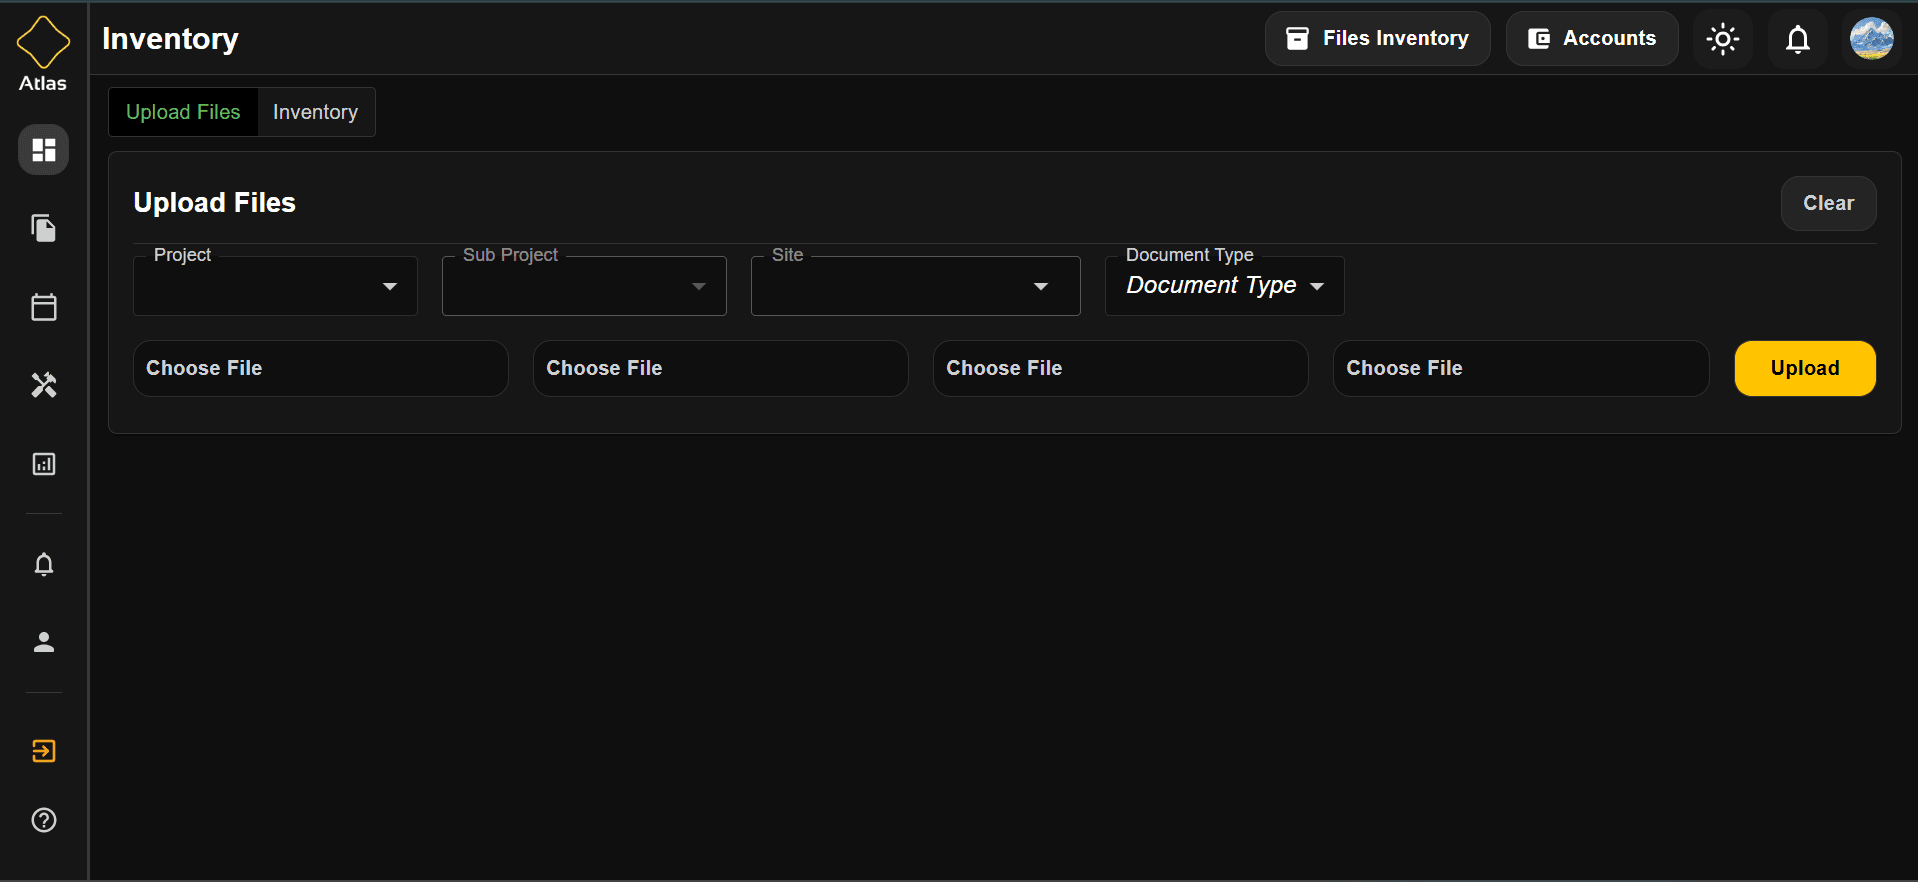Click the second Choose File field
The width and height of the screenshot is (1918, 882).
721,368
